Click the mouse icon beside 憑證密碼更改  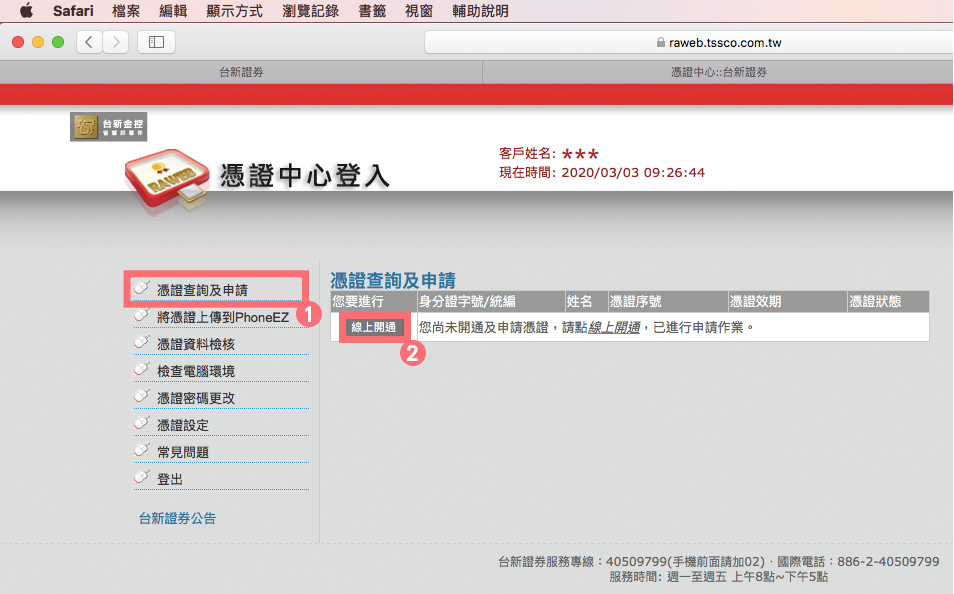(142, 395)
